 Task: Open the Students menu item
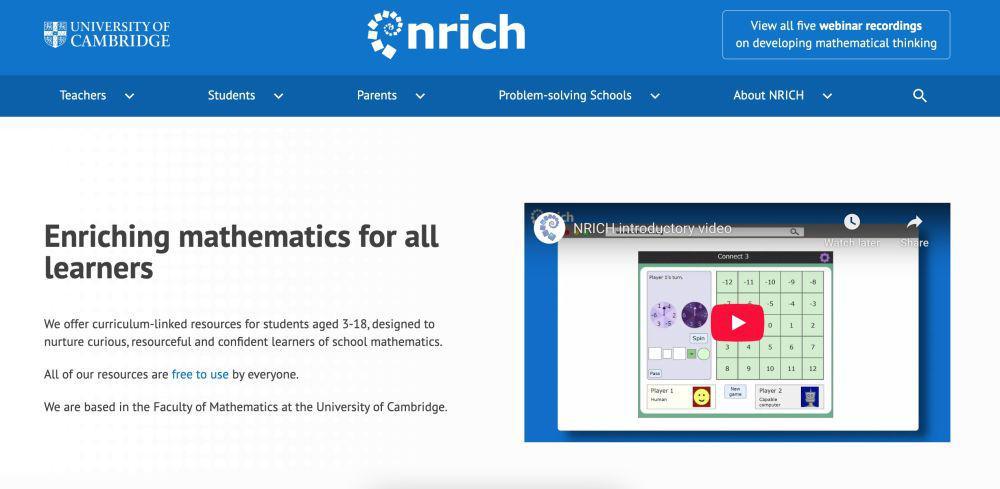point(231,96)
